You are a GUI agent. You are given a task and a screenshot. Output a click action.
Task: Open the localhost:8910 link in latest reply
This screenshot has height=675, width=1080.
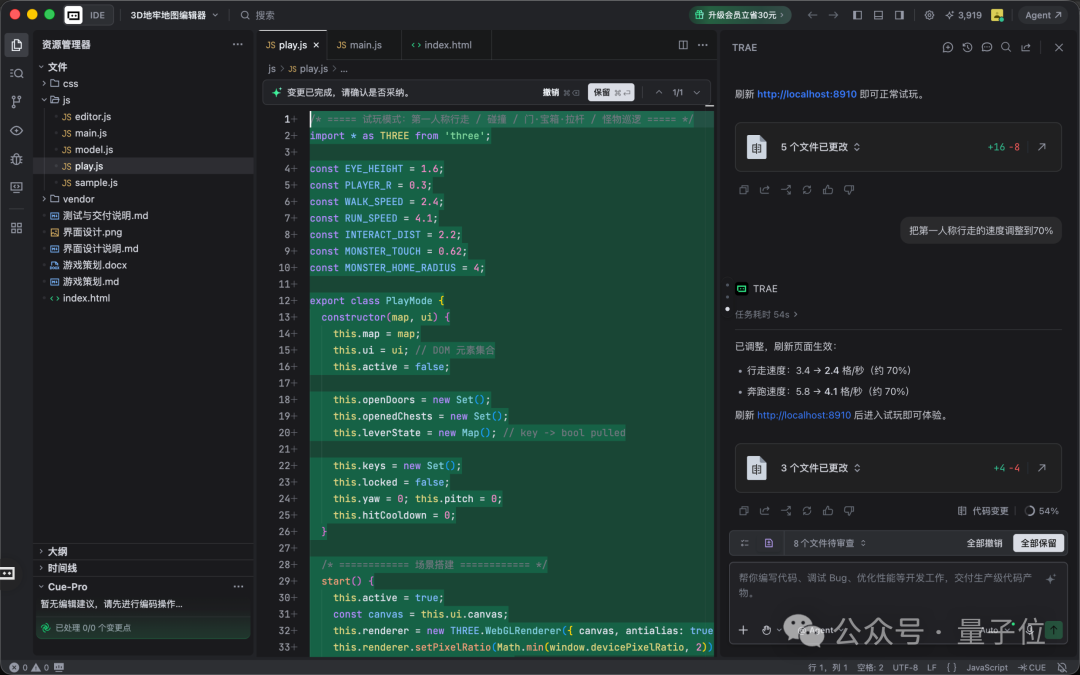[804, 415]
